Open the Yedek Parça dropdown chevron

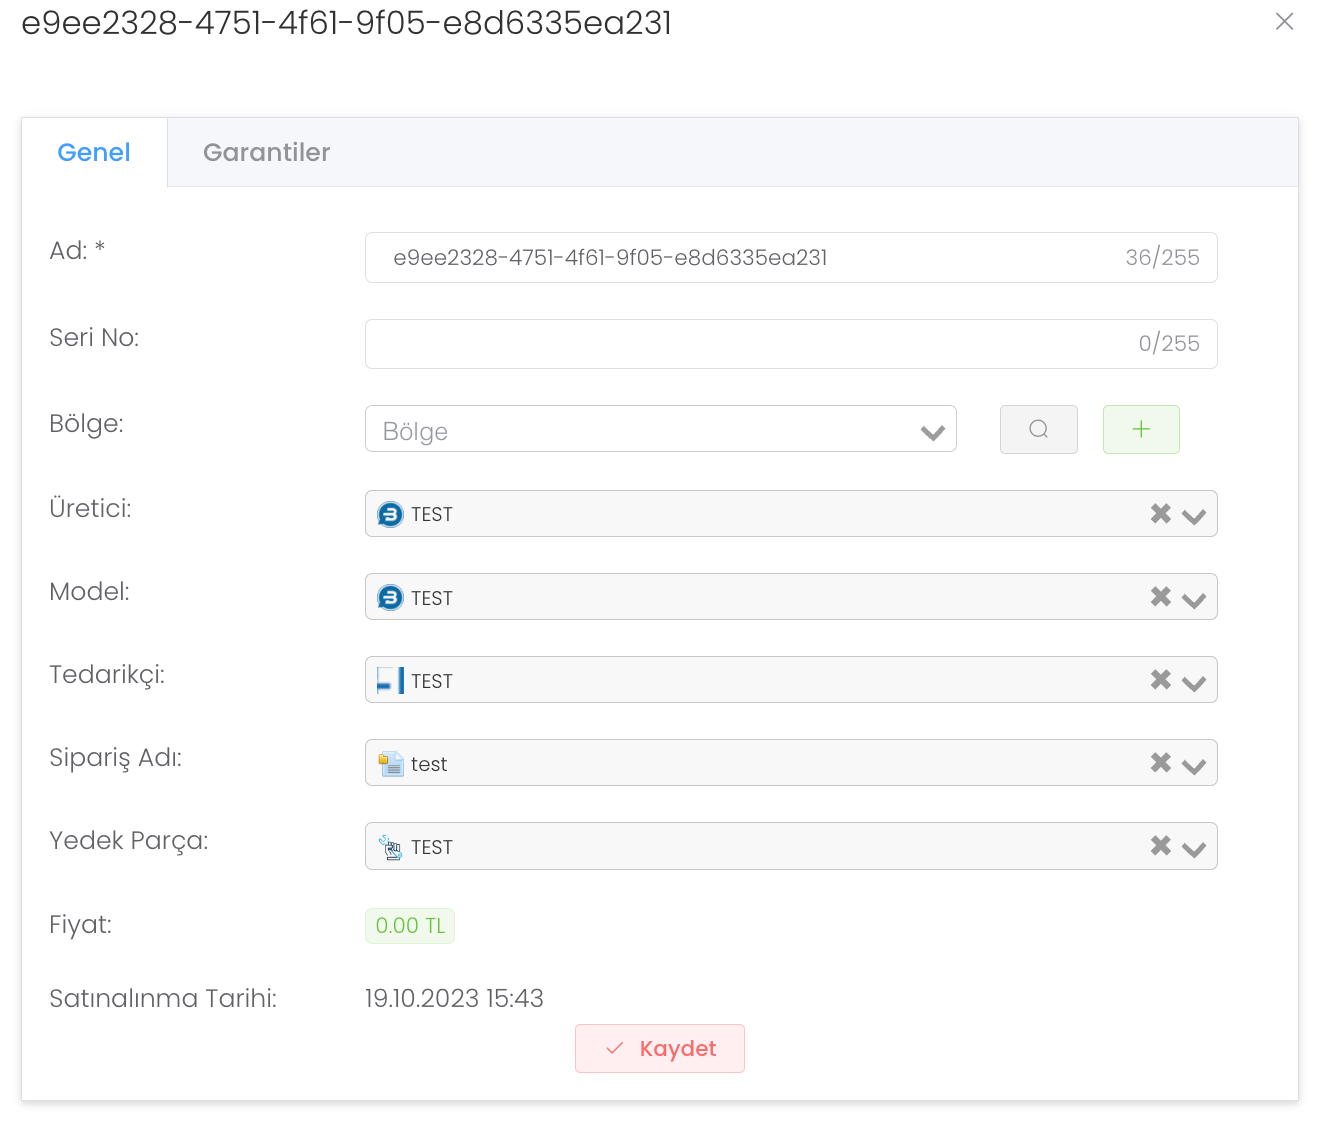coord(1193,848)
